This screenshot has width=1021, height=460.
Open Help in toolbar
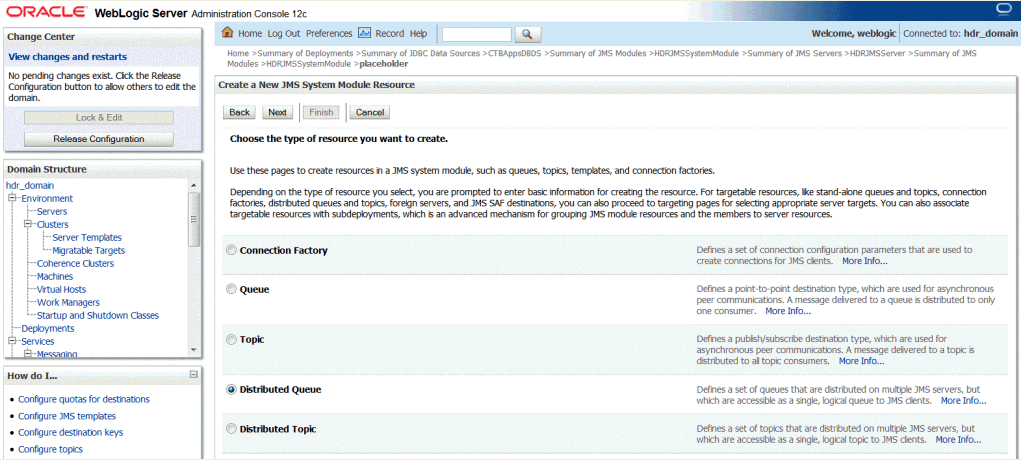click(x=418, y=33)
